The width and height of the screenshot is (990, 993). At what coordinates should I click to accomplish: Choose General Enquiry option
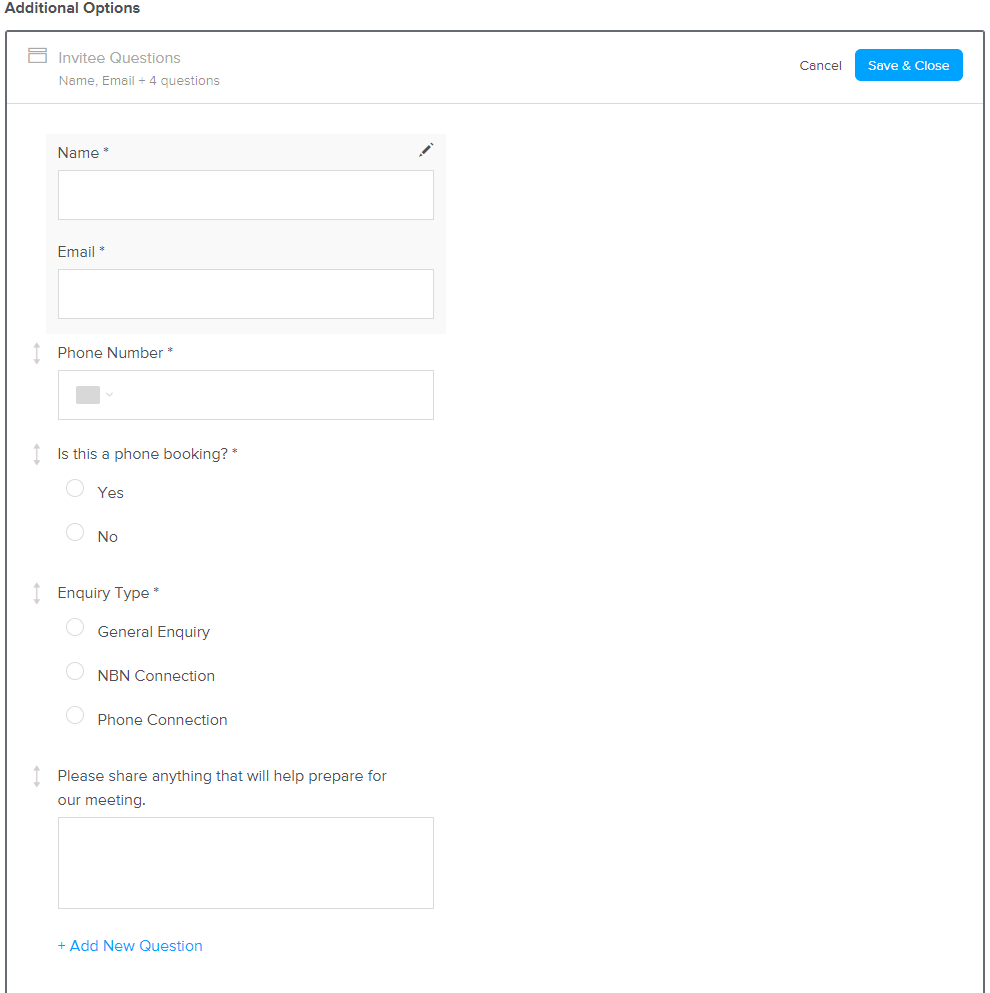[75, 628]
